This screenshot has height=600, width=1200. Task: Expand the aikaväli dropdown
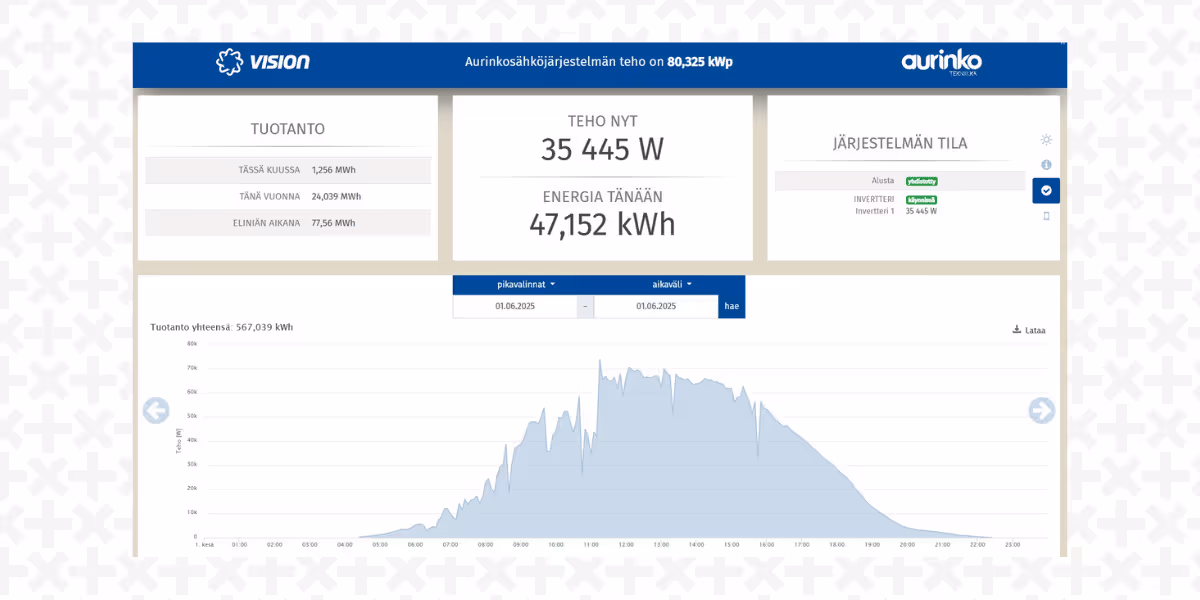[x=667, y=283]
